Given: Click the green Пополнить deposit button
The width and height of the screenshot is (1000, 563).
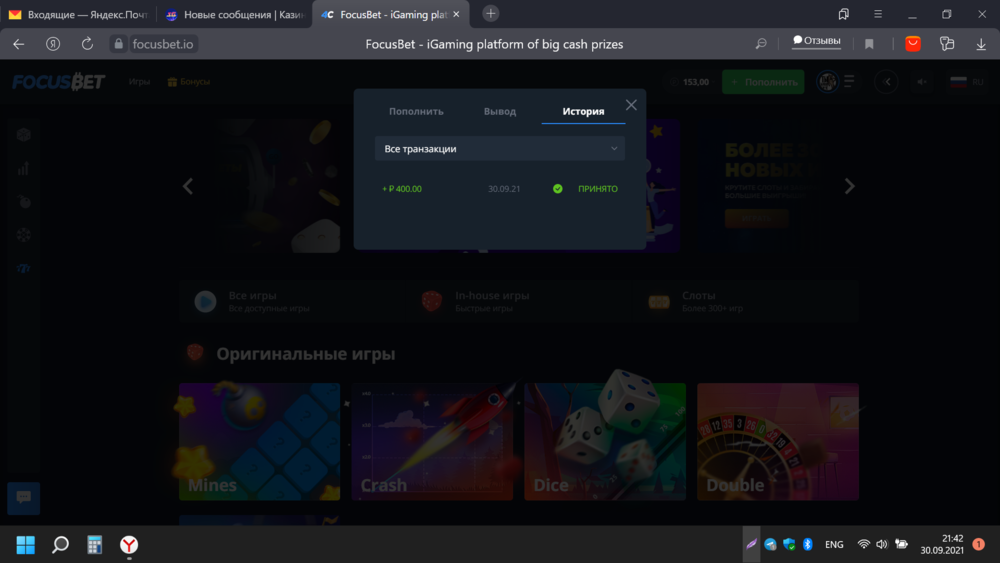Looking at the screenshot, I should [763, 82].
